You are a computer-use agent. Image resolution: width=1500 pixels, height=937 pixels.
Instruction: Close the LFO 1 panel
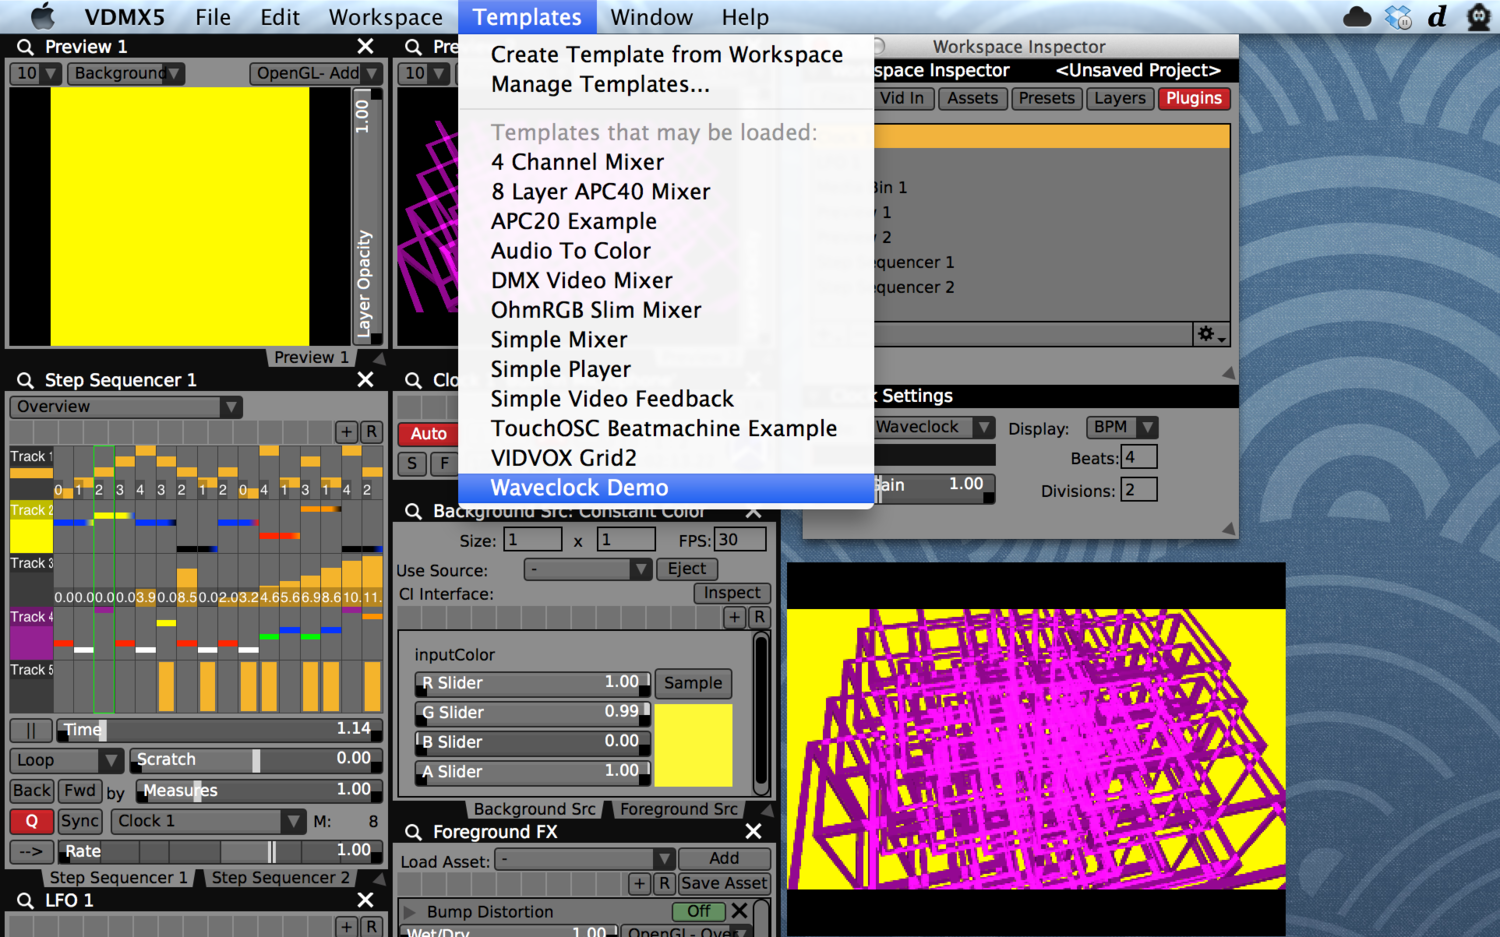[x=365, y=900]
